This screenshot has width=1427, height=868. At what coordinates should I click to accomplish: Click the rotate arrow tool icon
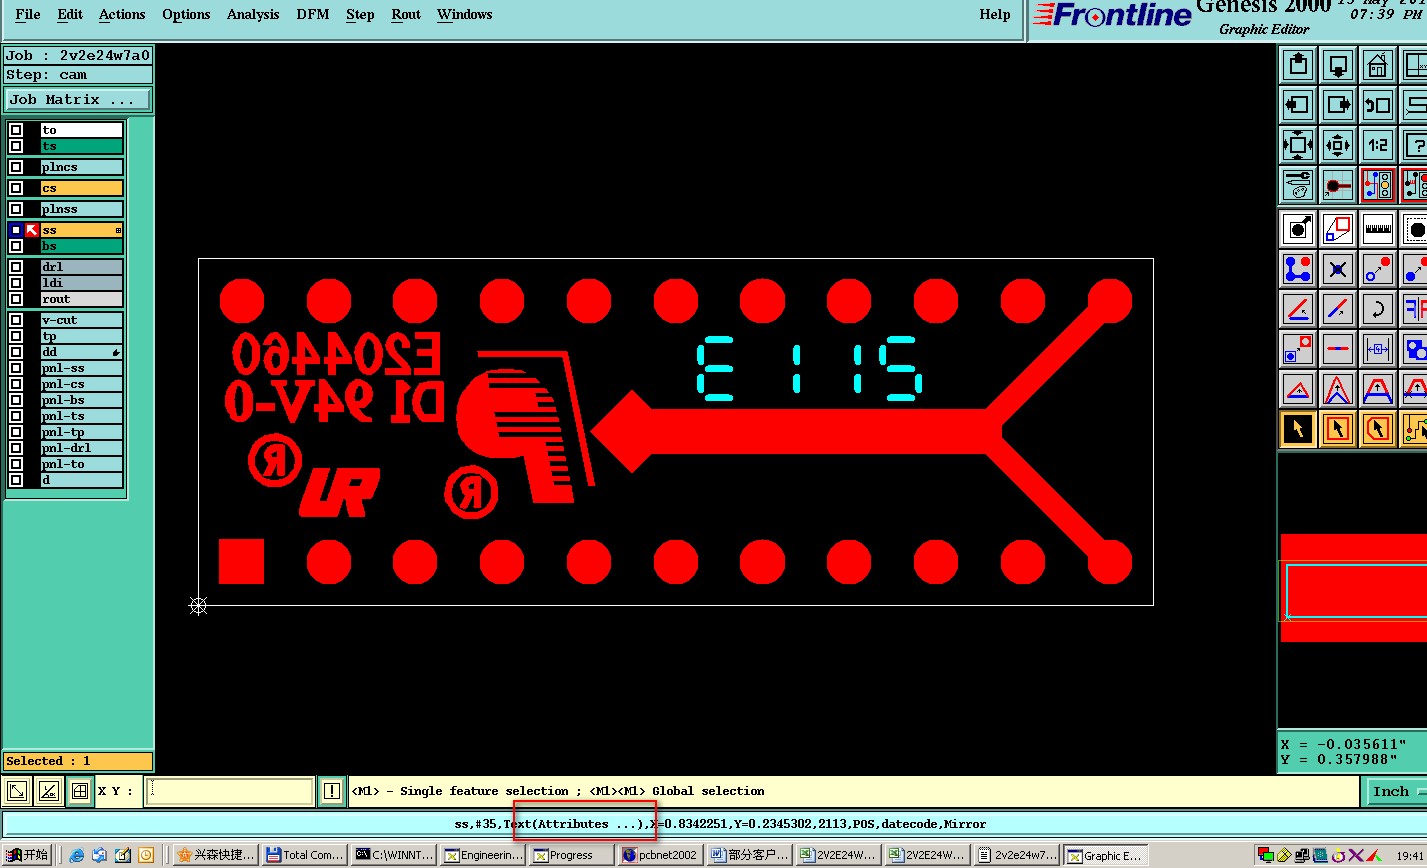point(1378,309)
